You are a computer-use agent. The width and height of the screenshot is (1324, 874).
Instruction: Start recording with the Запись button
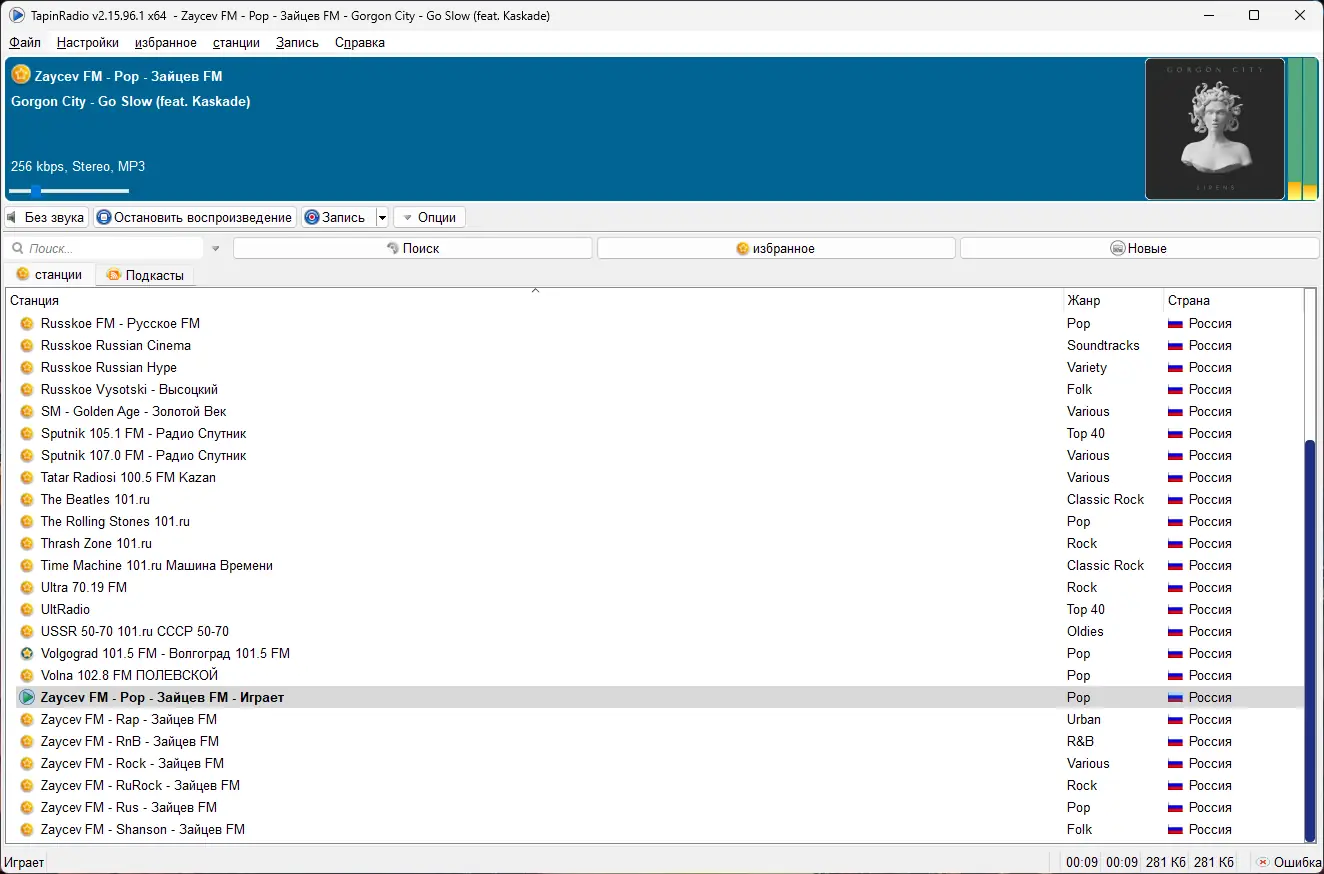click(x=338, y=217)
